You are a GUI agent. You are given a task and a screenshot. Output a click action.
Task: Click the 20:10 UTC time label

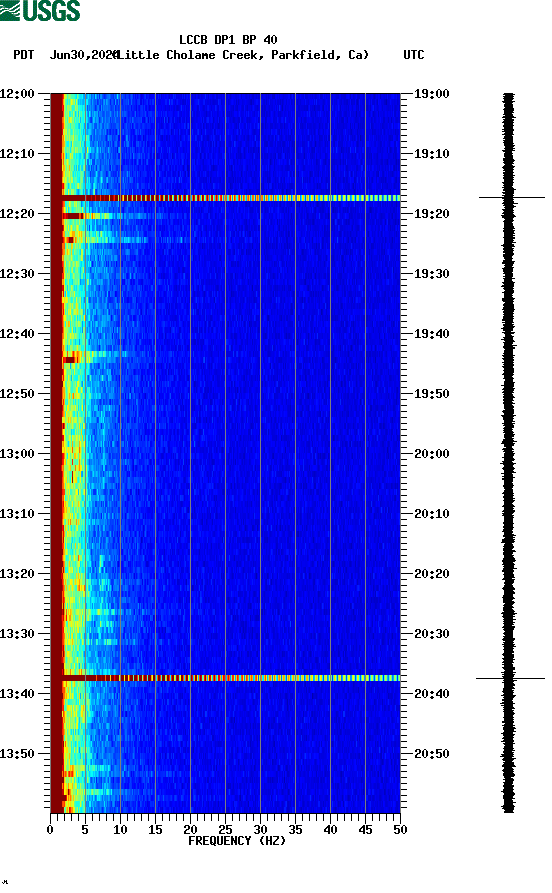tap(432, 514)
